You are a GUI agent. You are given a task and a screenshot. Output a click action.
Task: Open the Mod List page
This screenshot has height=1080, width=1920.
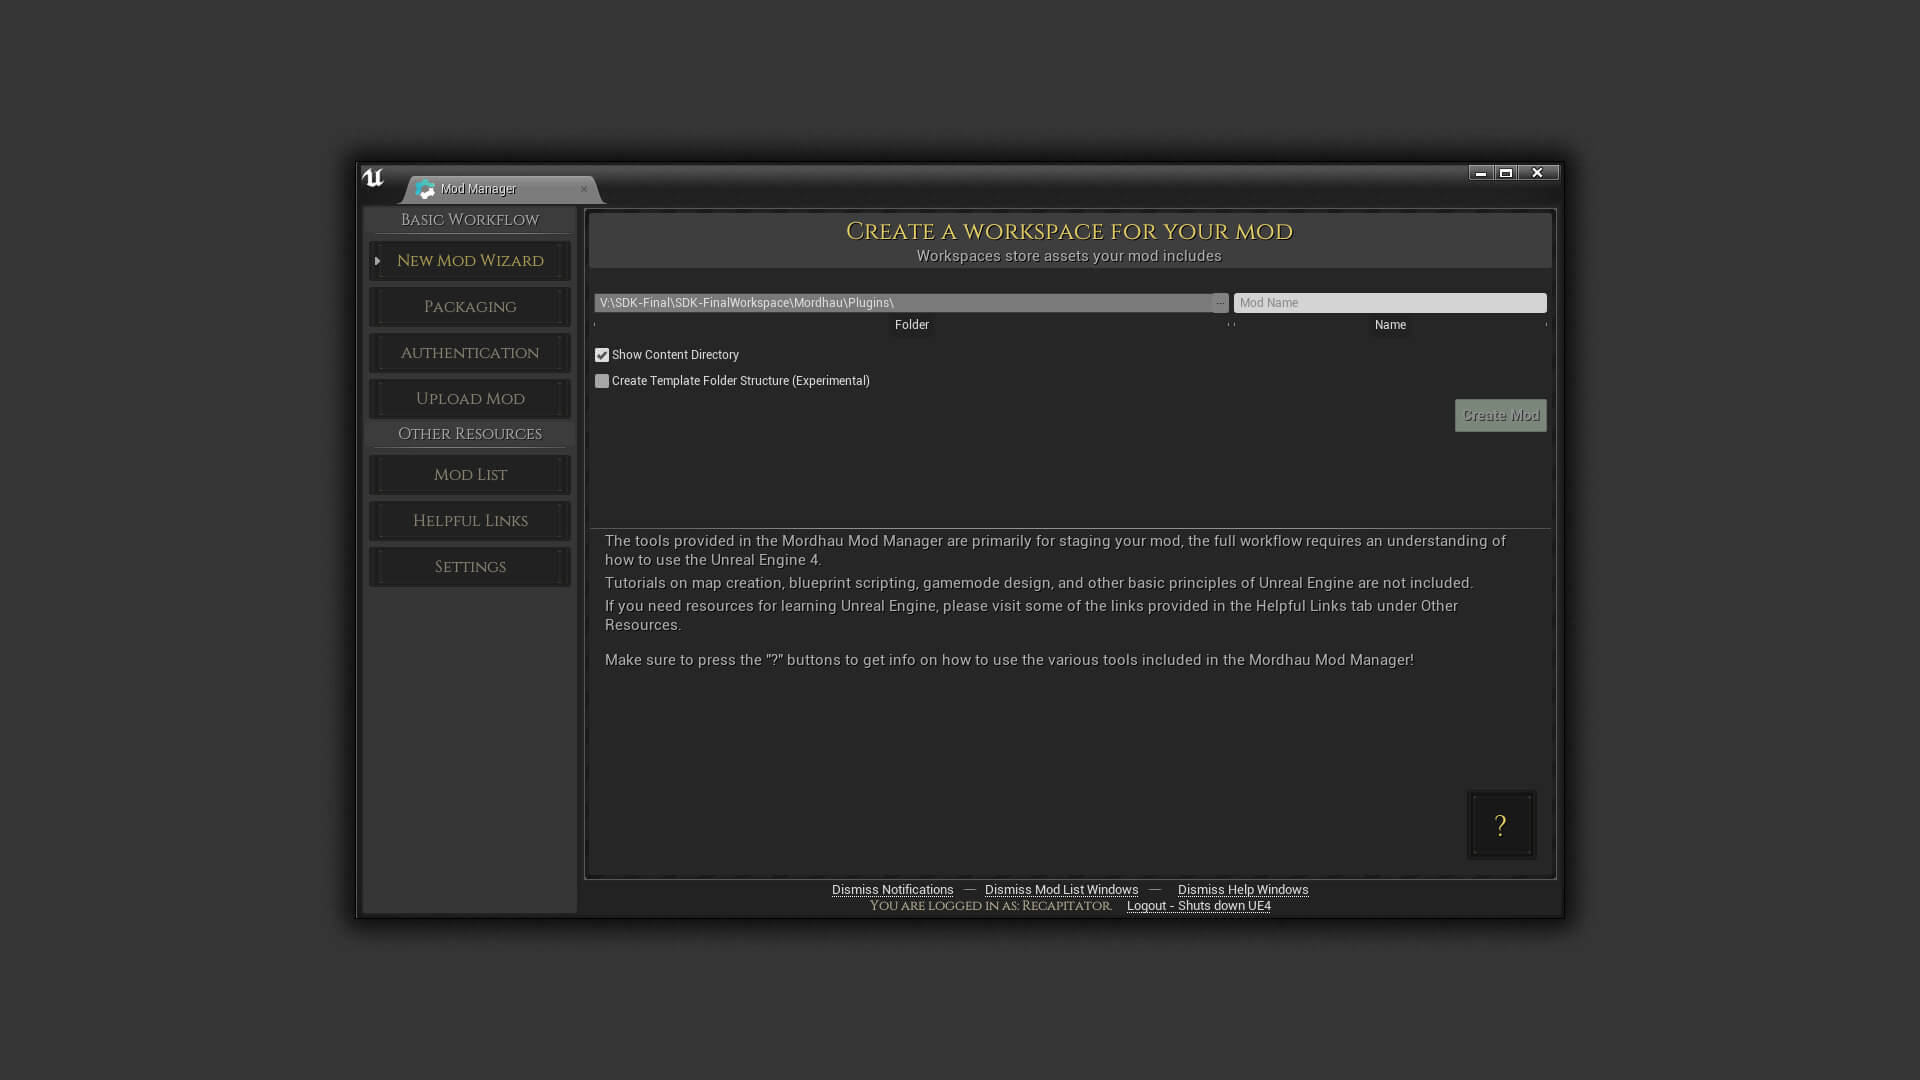(469, 475)
